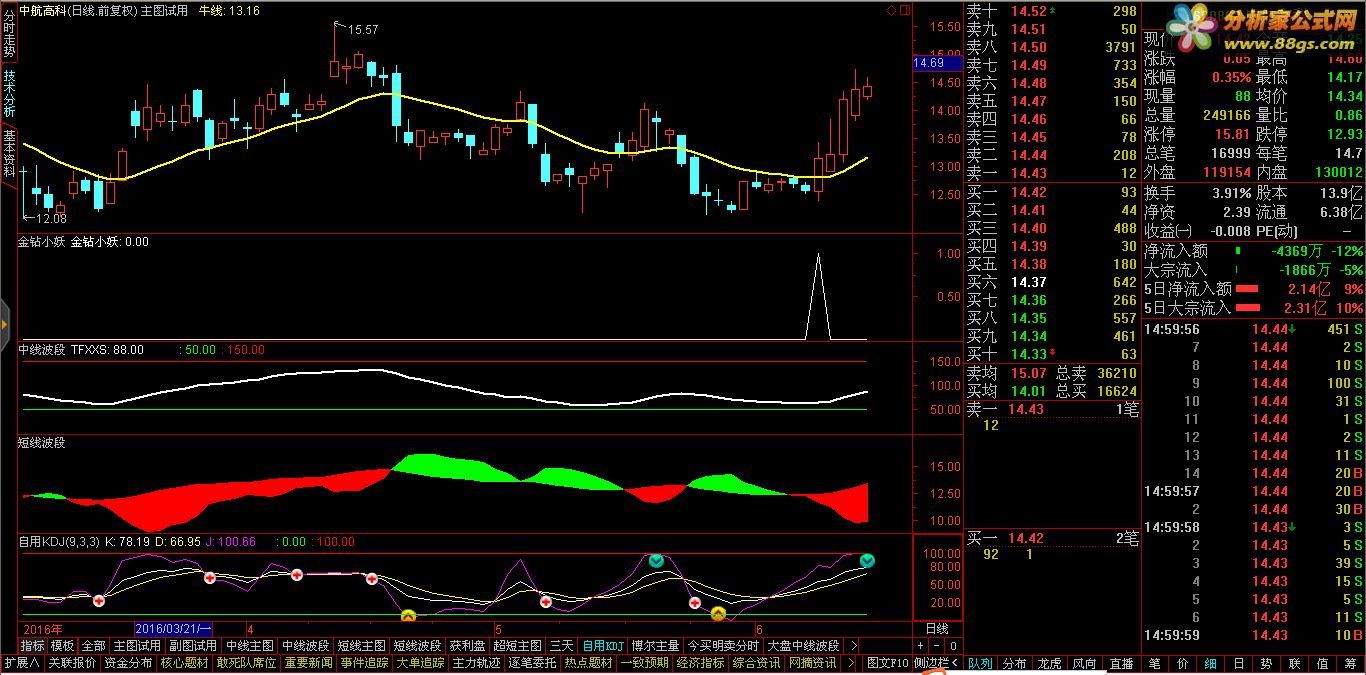Screen dimensions: 1366x675
Task: Click the yellow up-arrow KDJ marker in April
Action: point(407,615)
